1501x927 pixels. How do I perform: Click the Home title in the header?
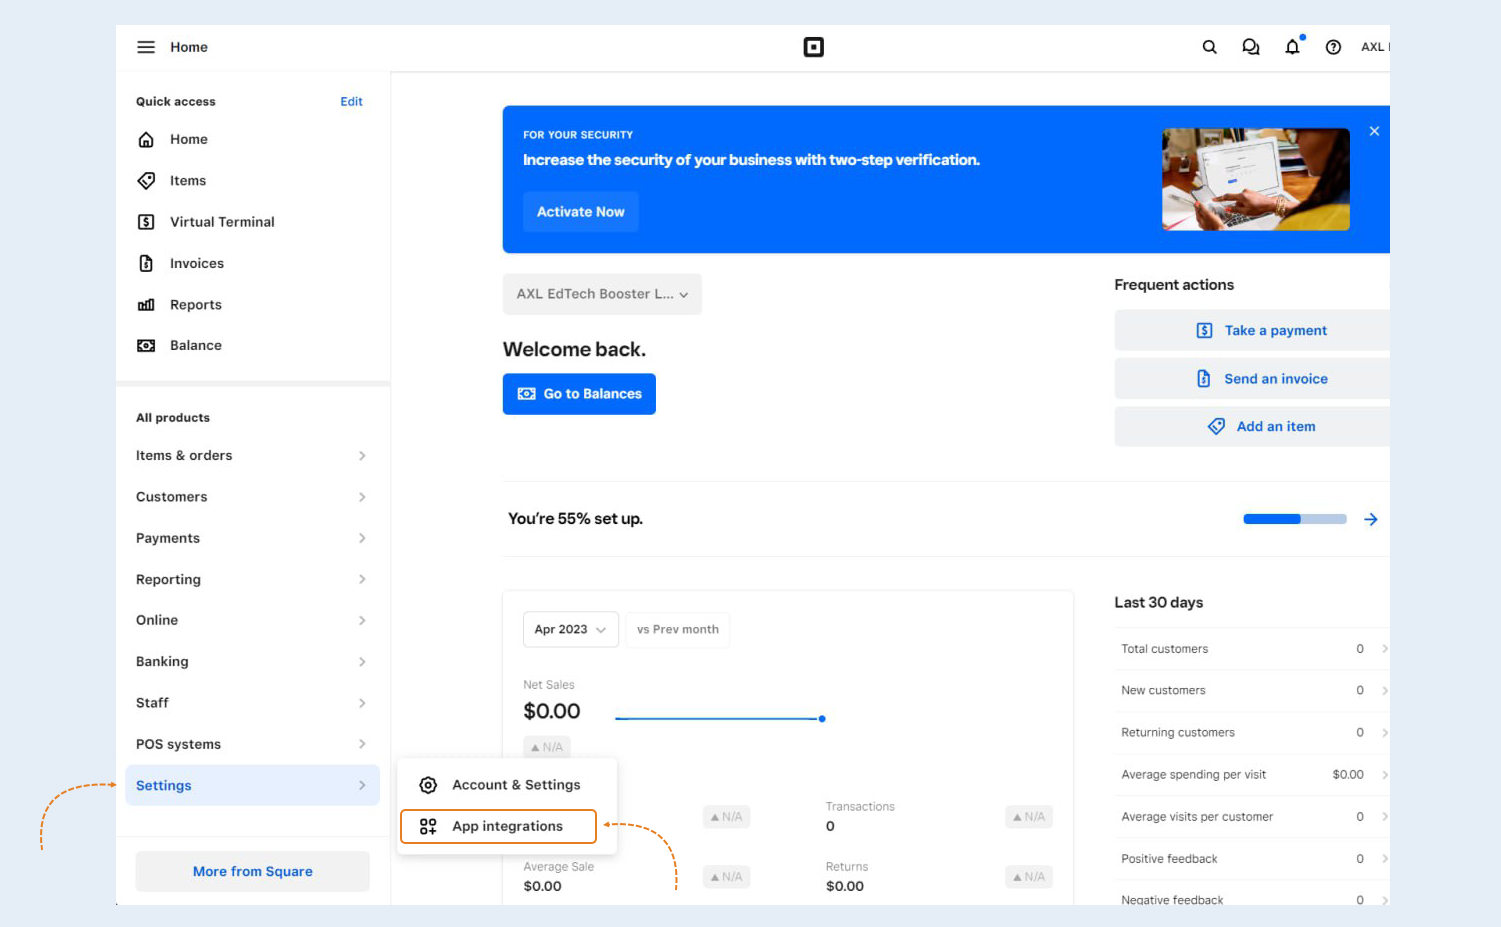[189, 47]
